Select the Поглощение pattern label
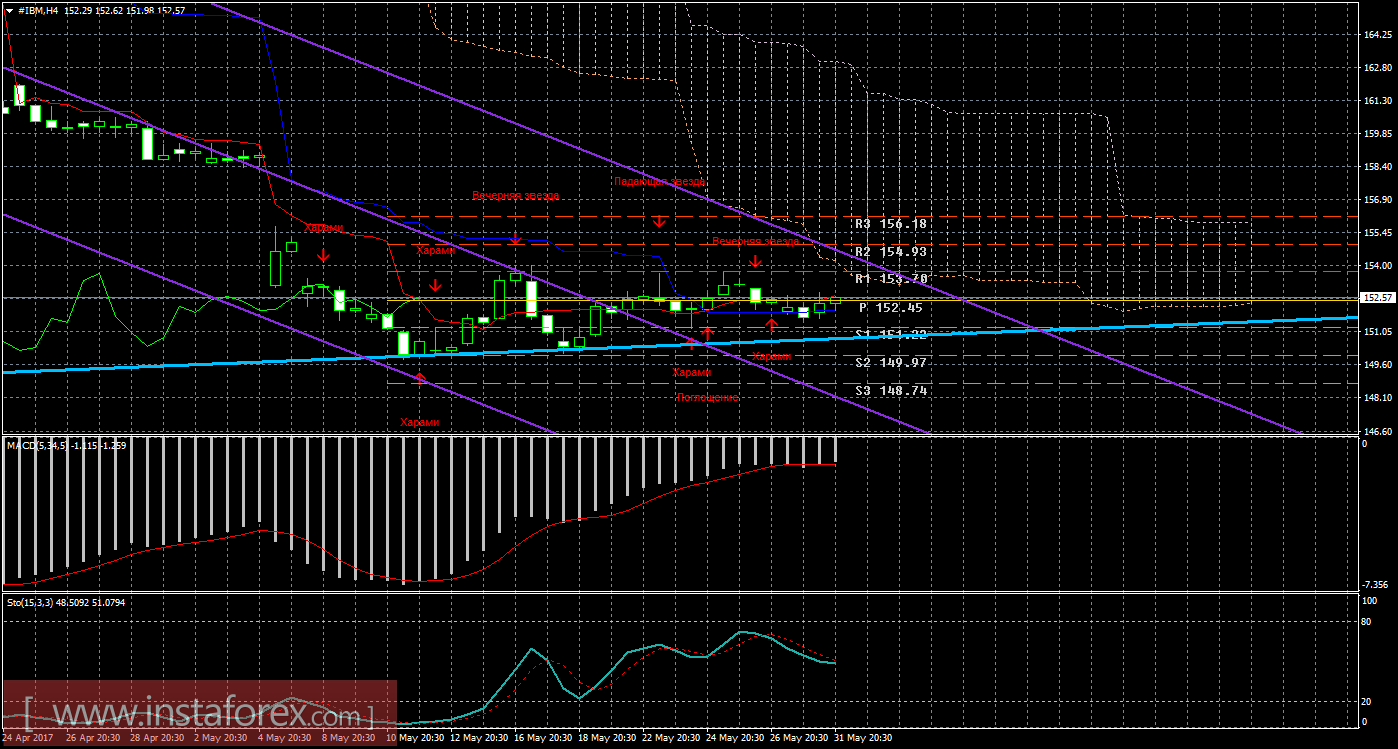The image size is (1398, 749). [x=708, y=398]
